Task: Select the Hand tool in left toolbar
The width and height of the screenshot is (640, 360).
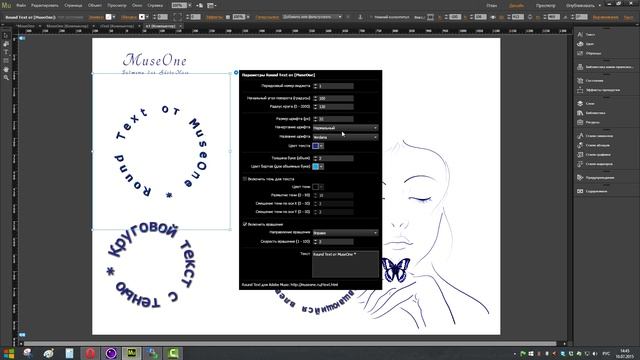Action: (x=6, y=69)
